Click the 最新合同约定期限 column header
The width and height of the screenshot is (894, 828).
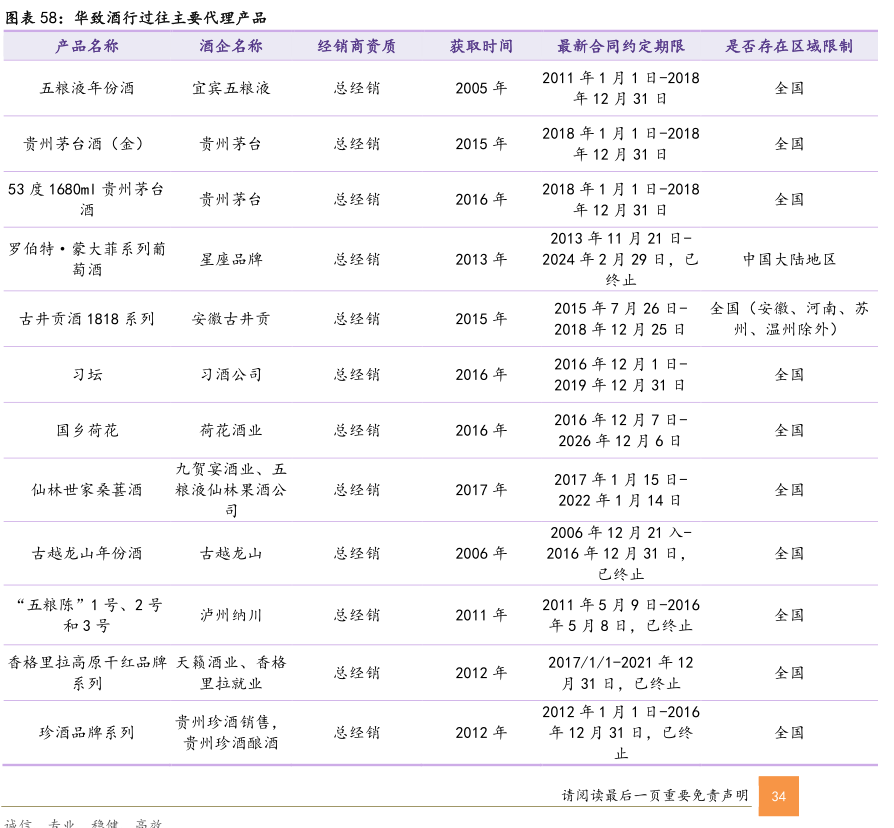[x=620, y=46]
